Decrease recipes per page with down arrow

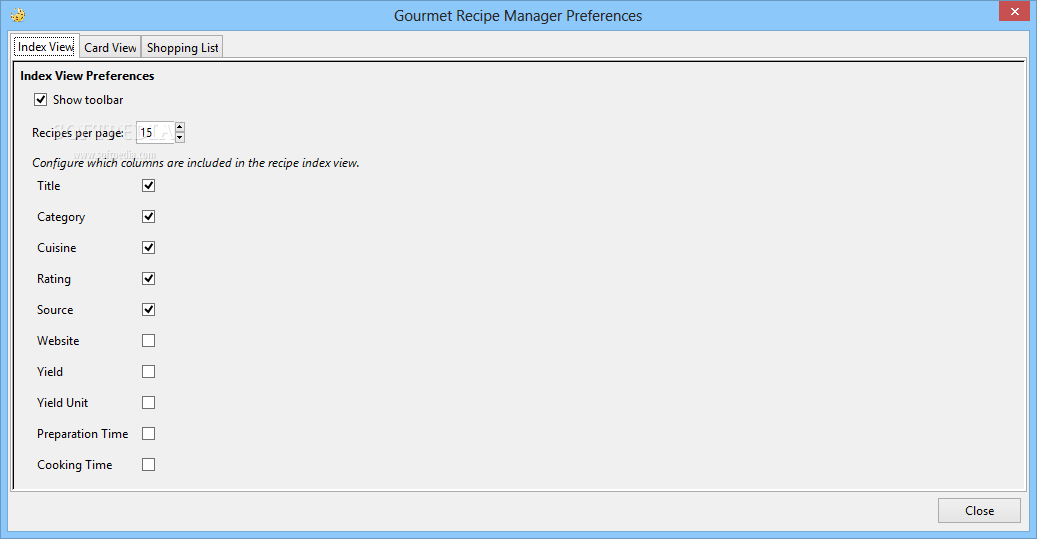click(180, 138)
